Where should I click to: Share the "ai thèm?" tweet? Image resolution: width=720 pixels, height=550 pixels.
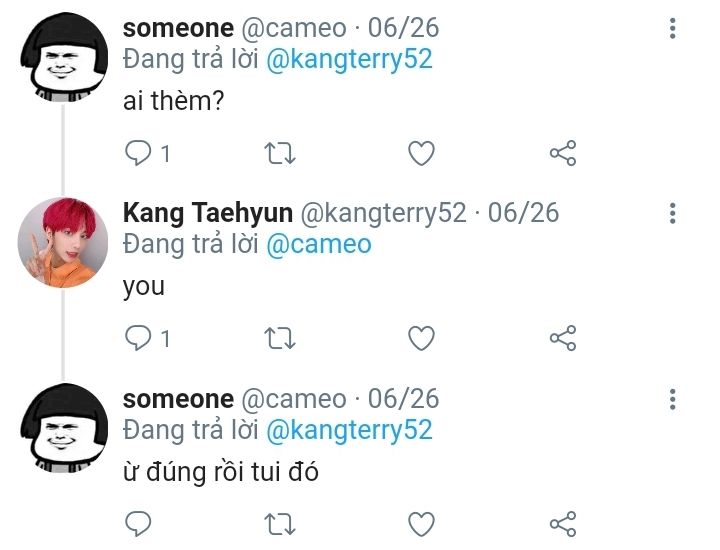click(x=563, y=153)
